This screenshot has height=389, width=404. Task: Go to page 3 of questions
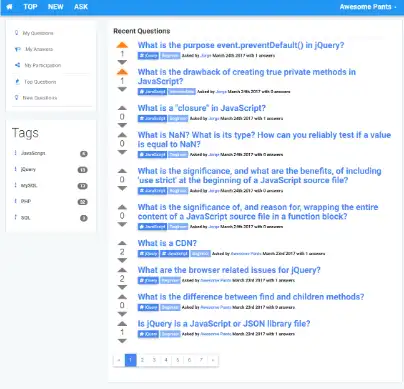coord(154,360)
